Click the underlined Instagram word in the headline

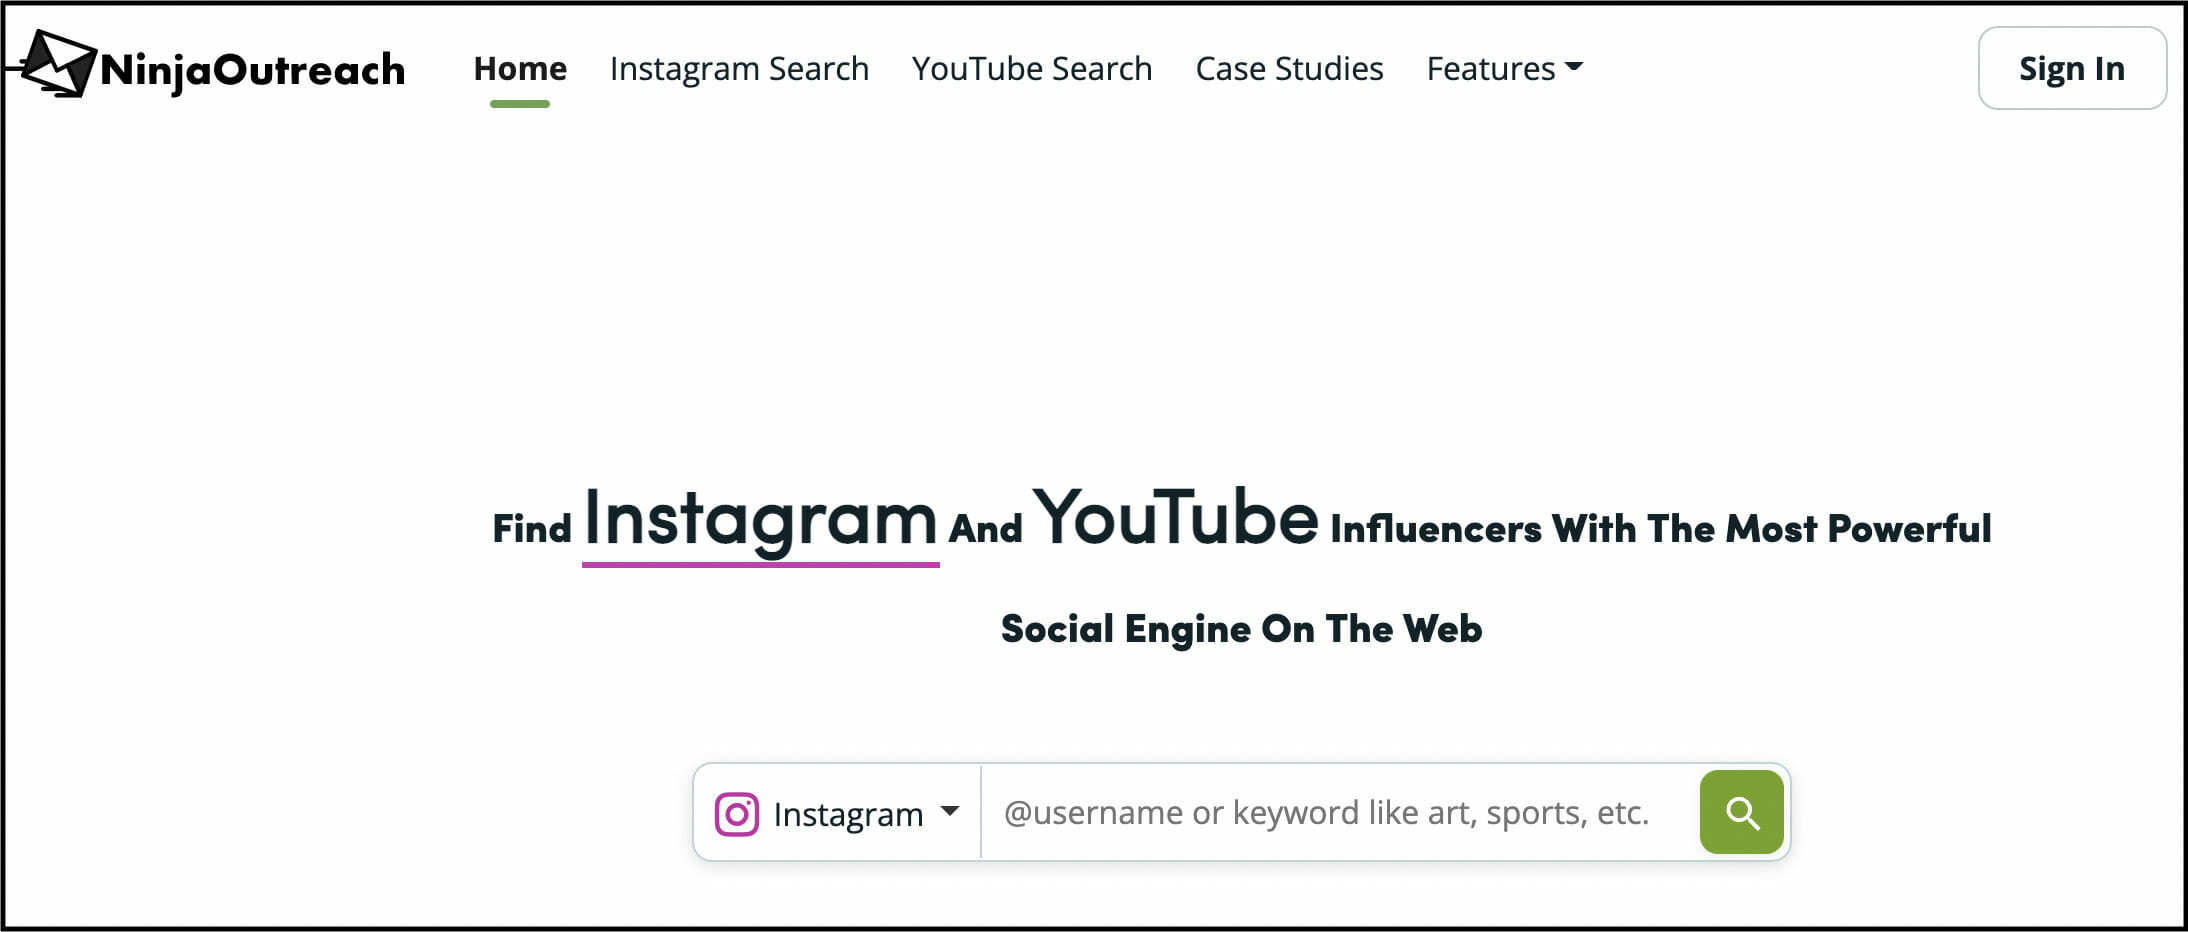[760, 519]
